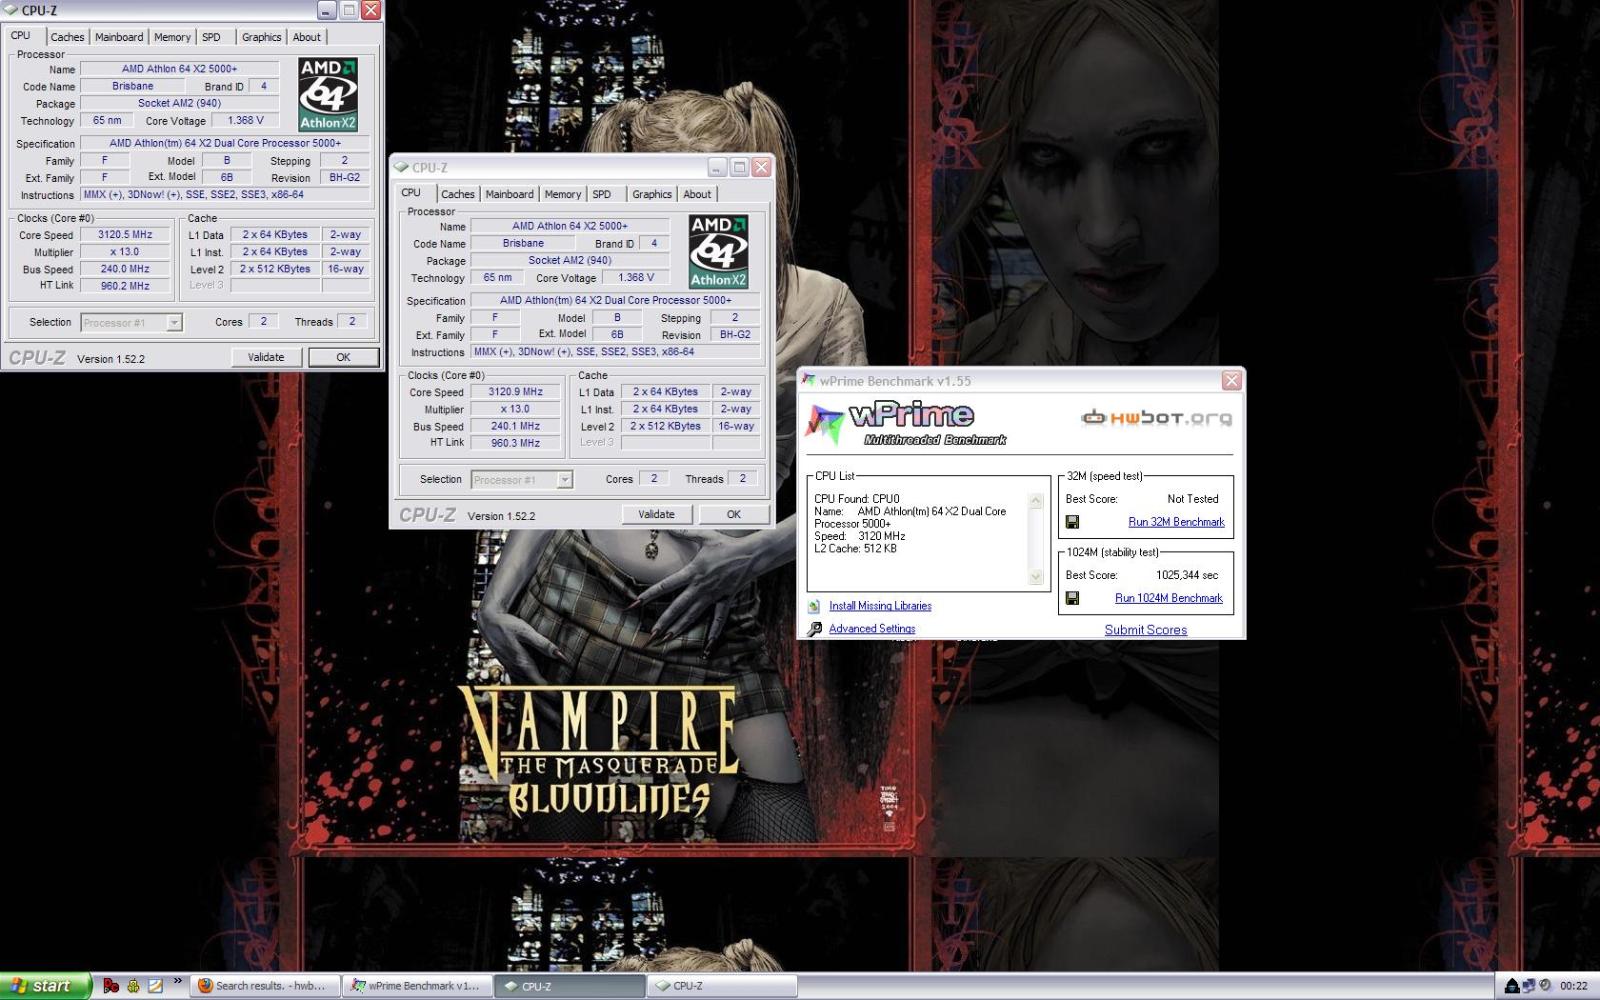The image size is (1600, 1000).
Task: Click OK in the 3120.5 MHz CPU-Z window
Action: 343,357
